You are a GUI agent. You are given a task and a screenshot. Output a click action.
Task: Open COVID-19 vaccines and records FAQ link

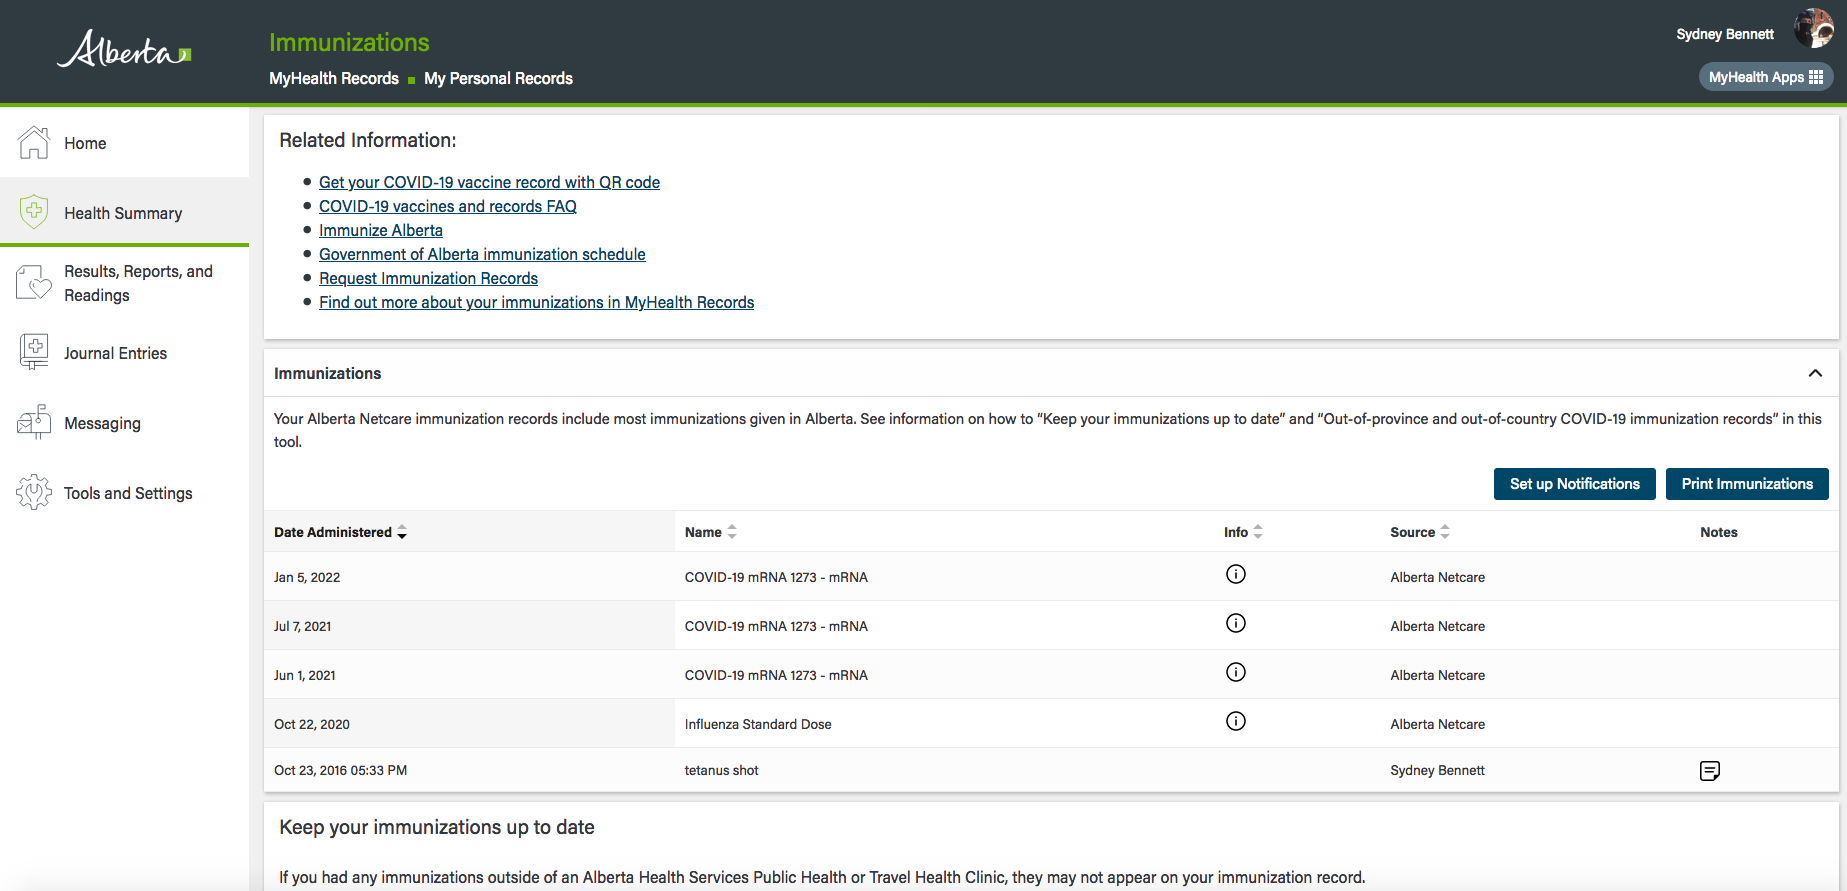[x=448, y=206]
